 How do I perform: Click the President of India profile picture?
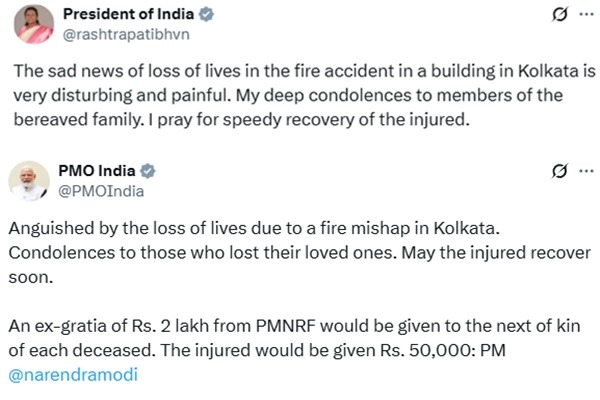[34, 24]
